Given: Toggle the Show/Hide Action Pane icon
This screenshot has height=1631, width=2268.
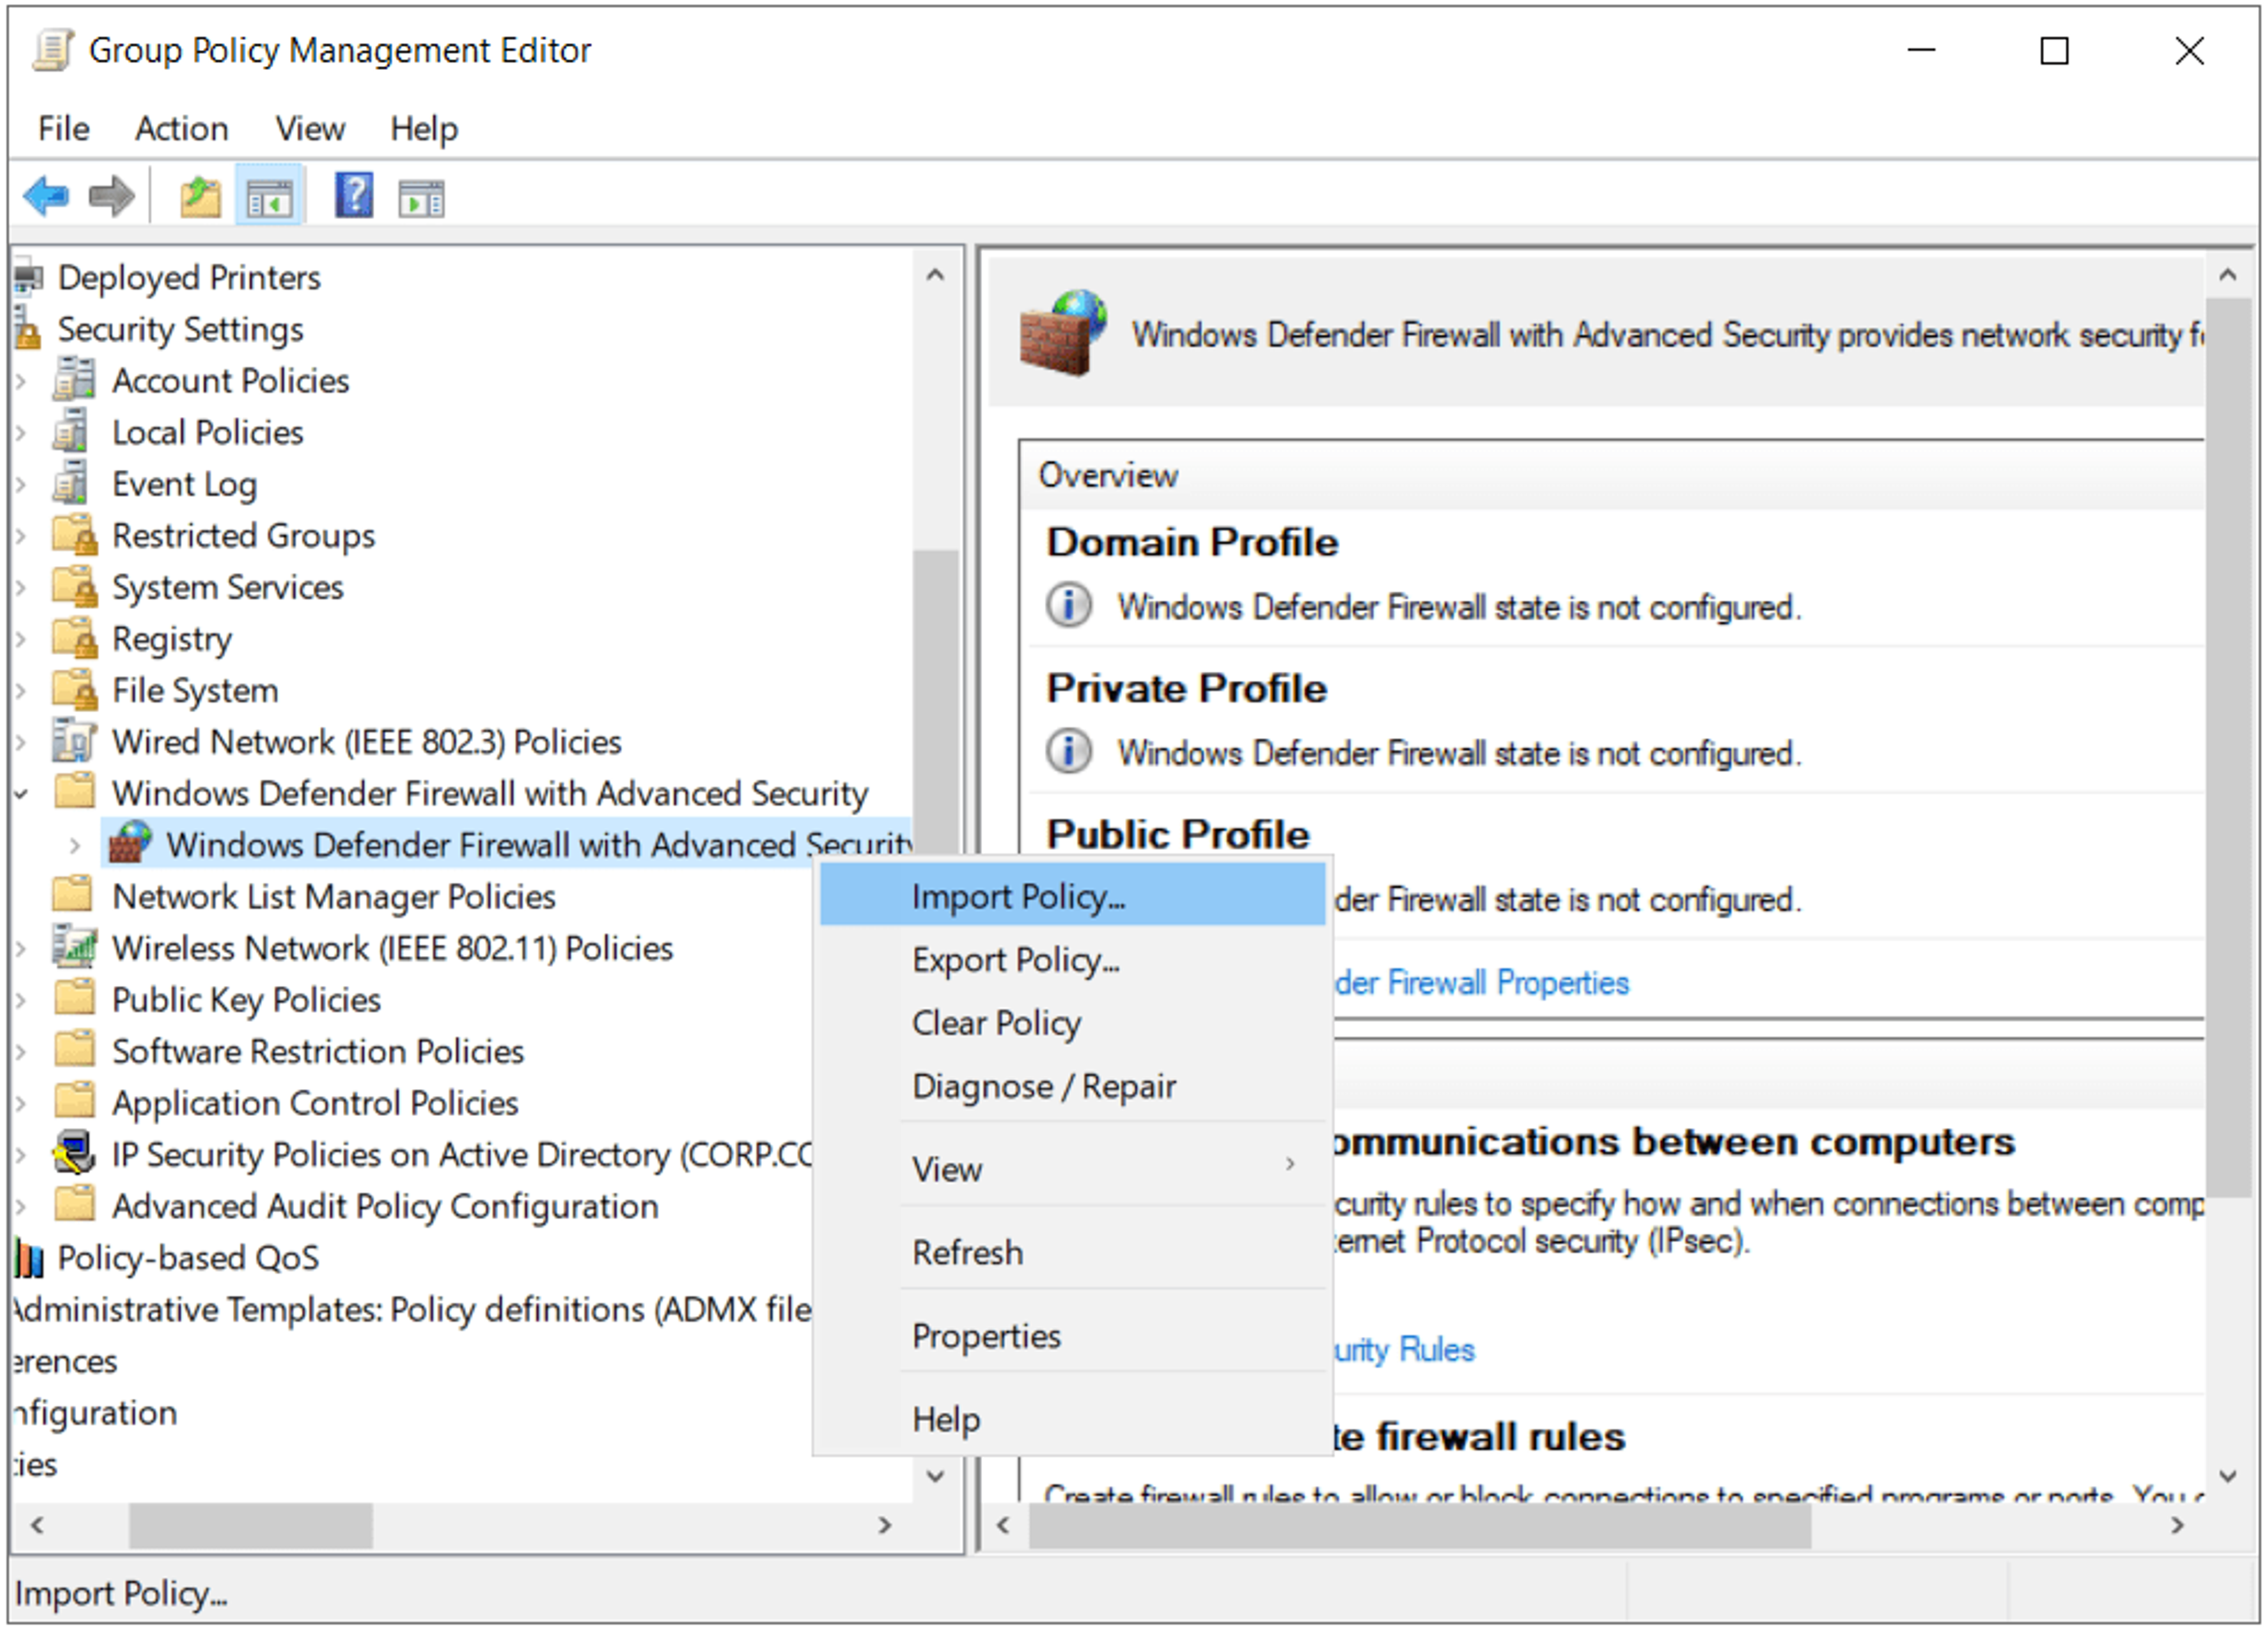Looking at the screenshot, I should (422, 198).
